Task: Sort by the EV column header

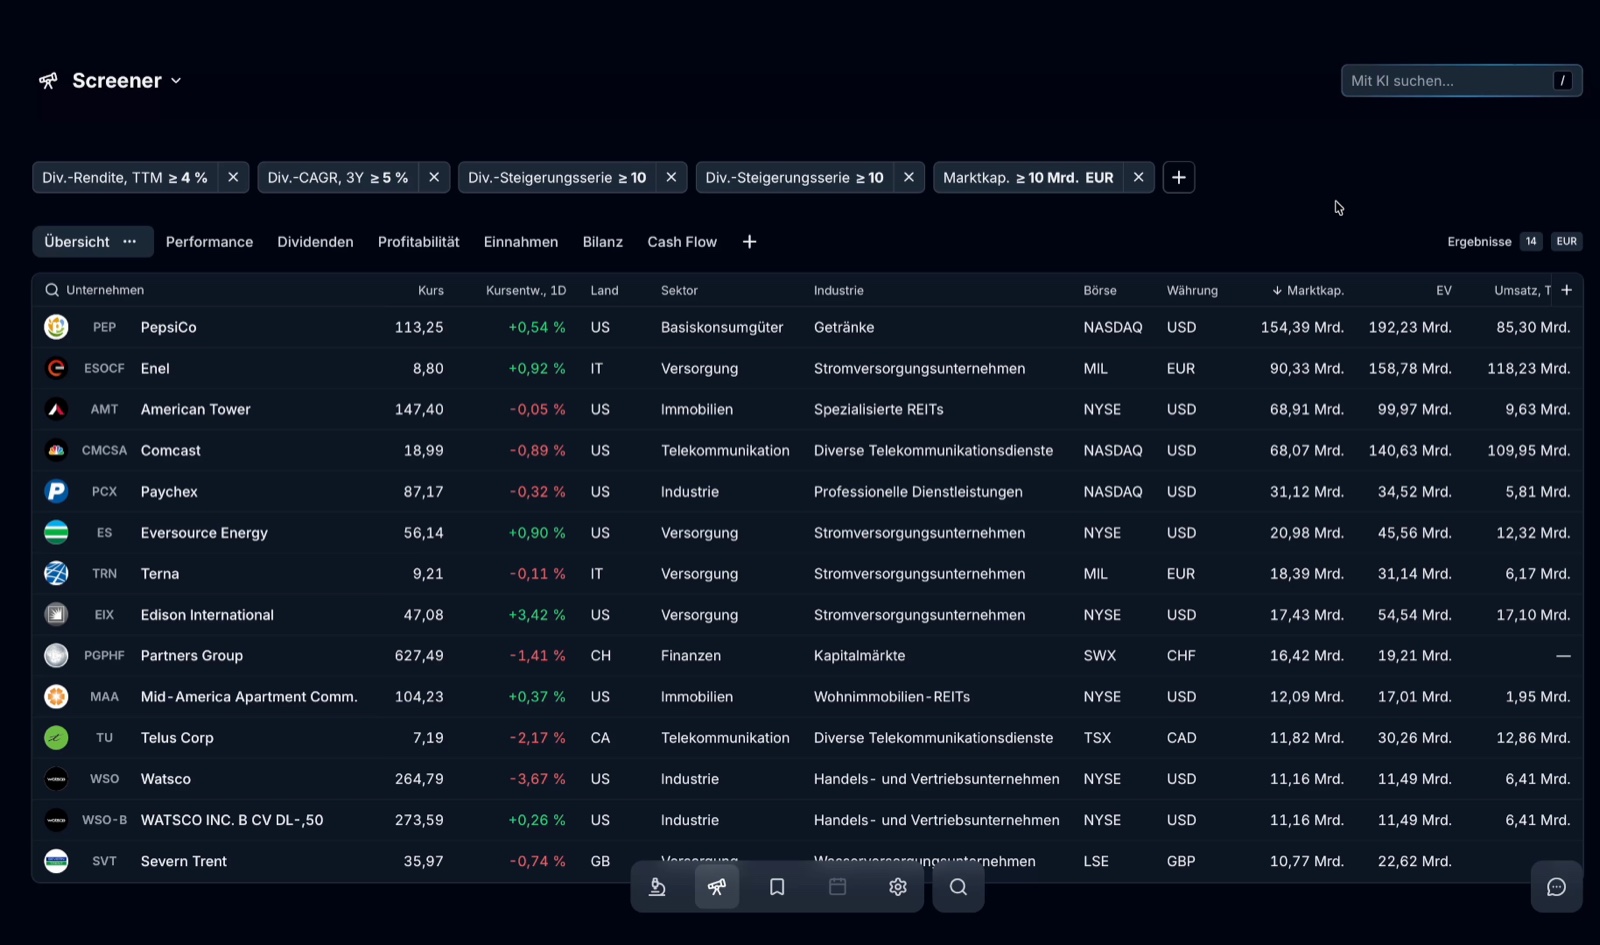Action: 1444,290
